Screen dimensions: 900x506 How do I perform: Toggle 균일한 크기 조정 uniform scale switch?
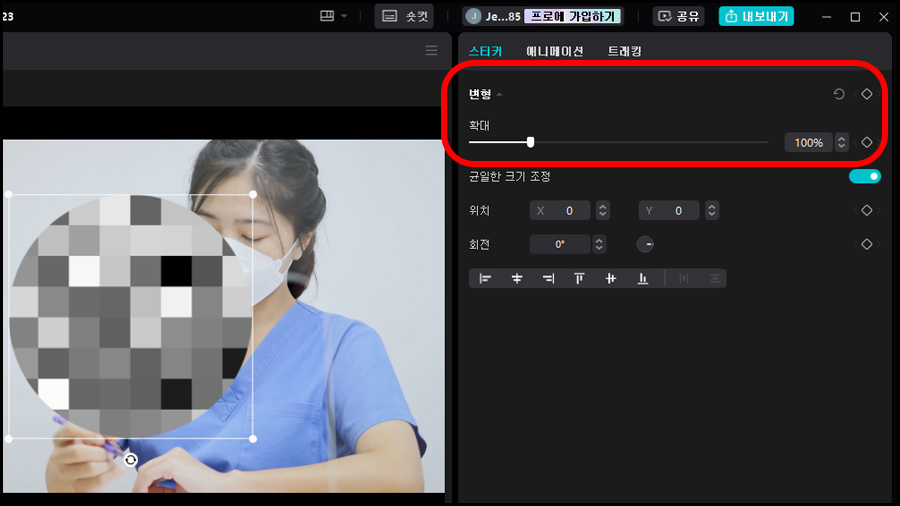(864, 176)
